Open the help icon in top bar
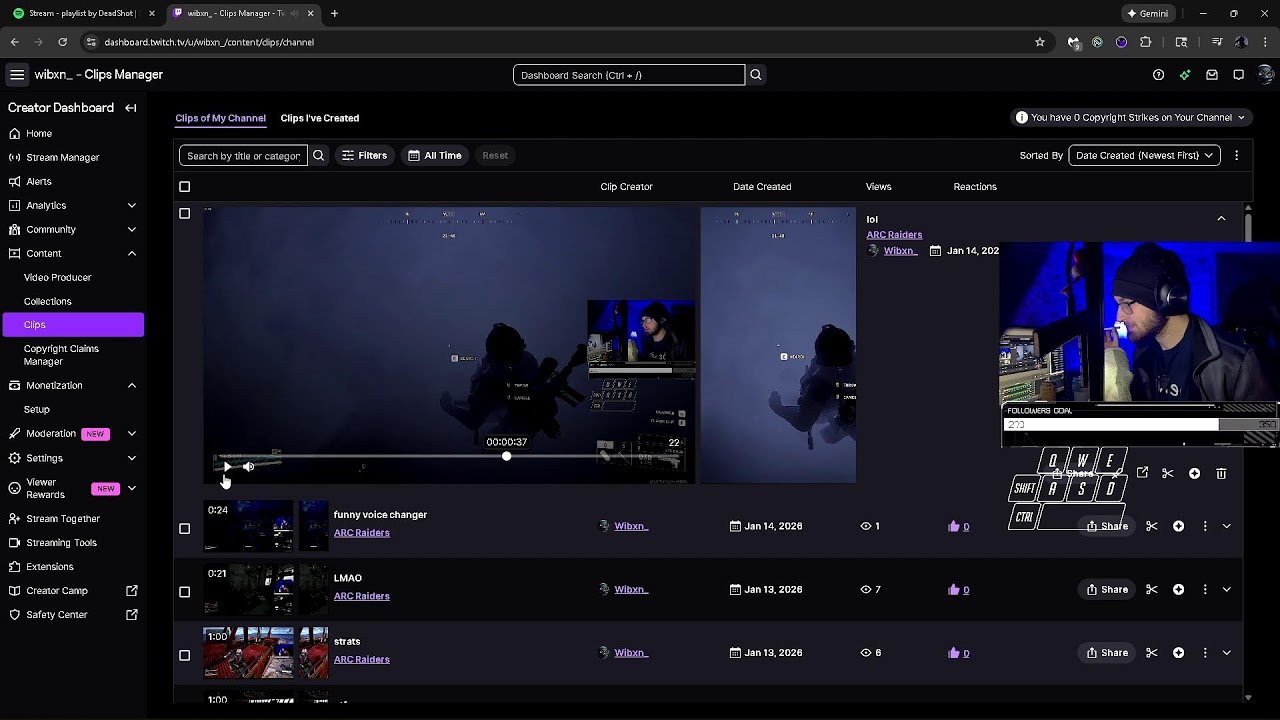1280x720 pixels. point(1158,75)
